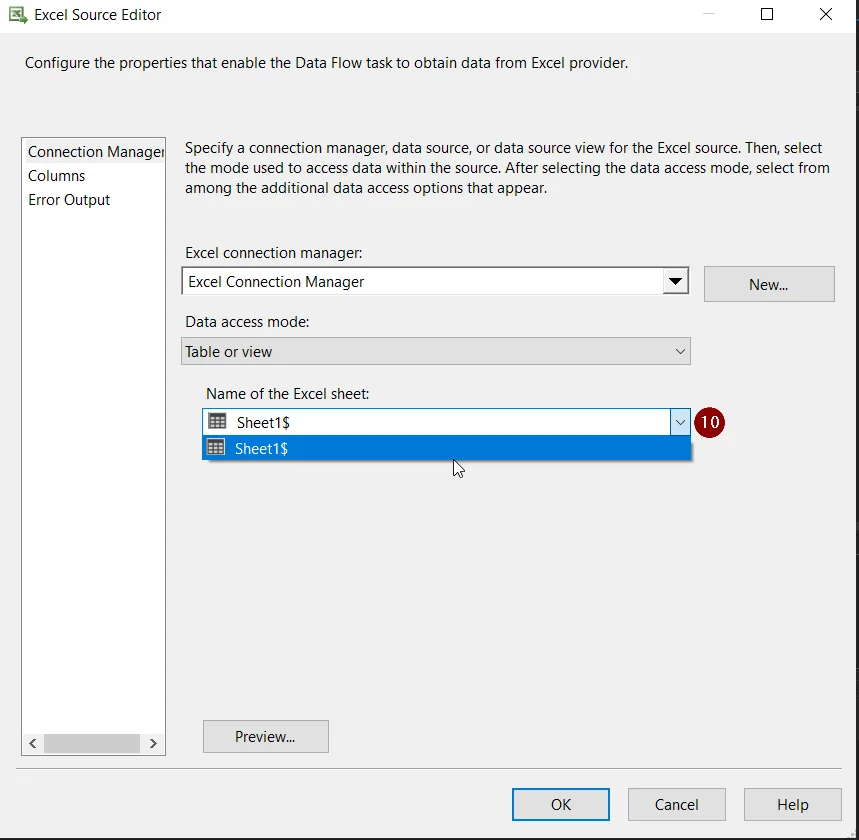Click the right scroll arrow in the page list

(153, 744)
